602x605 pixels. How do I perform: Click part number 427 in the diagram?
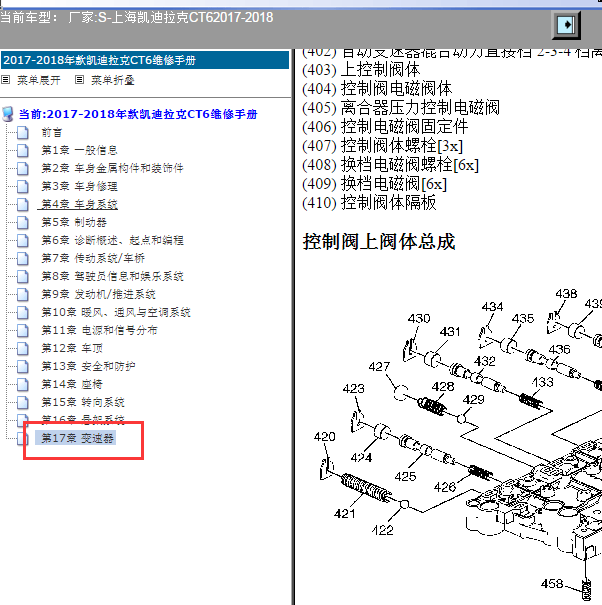379,366
